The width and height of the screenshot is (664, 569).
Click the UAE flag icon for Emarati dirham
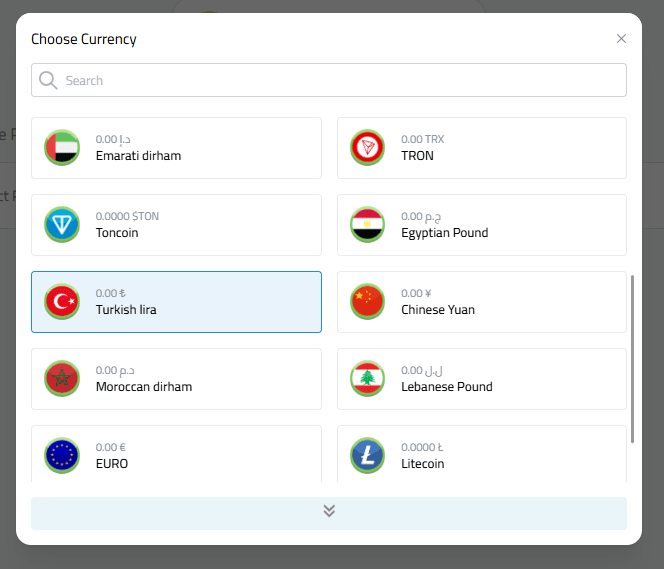62,147
